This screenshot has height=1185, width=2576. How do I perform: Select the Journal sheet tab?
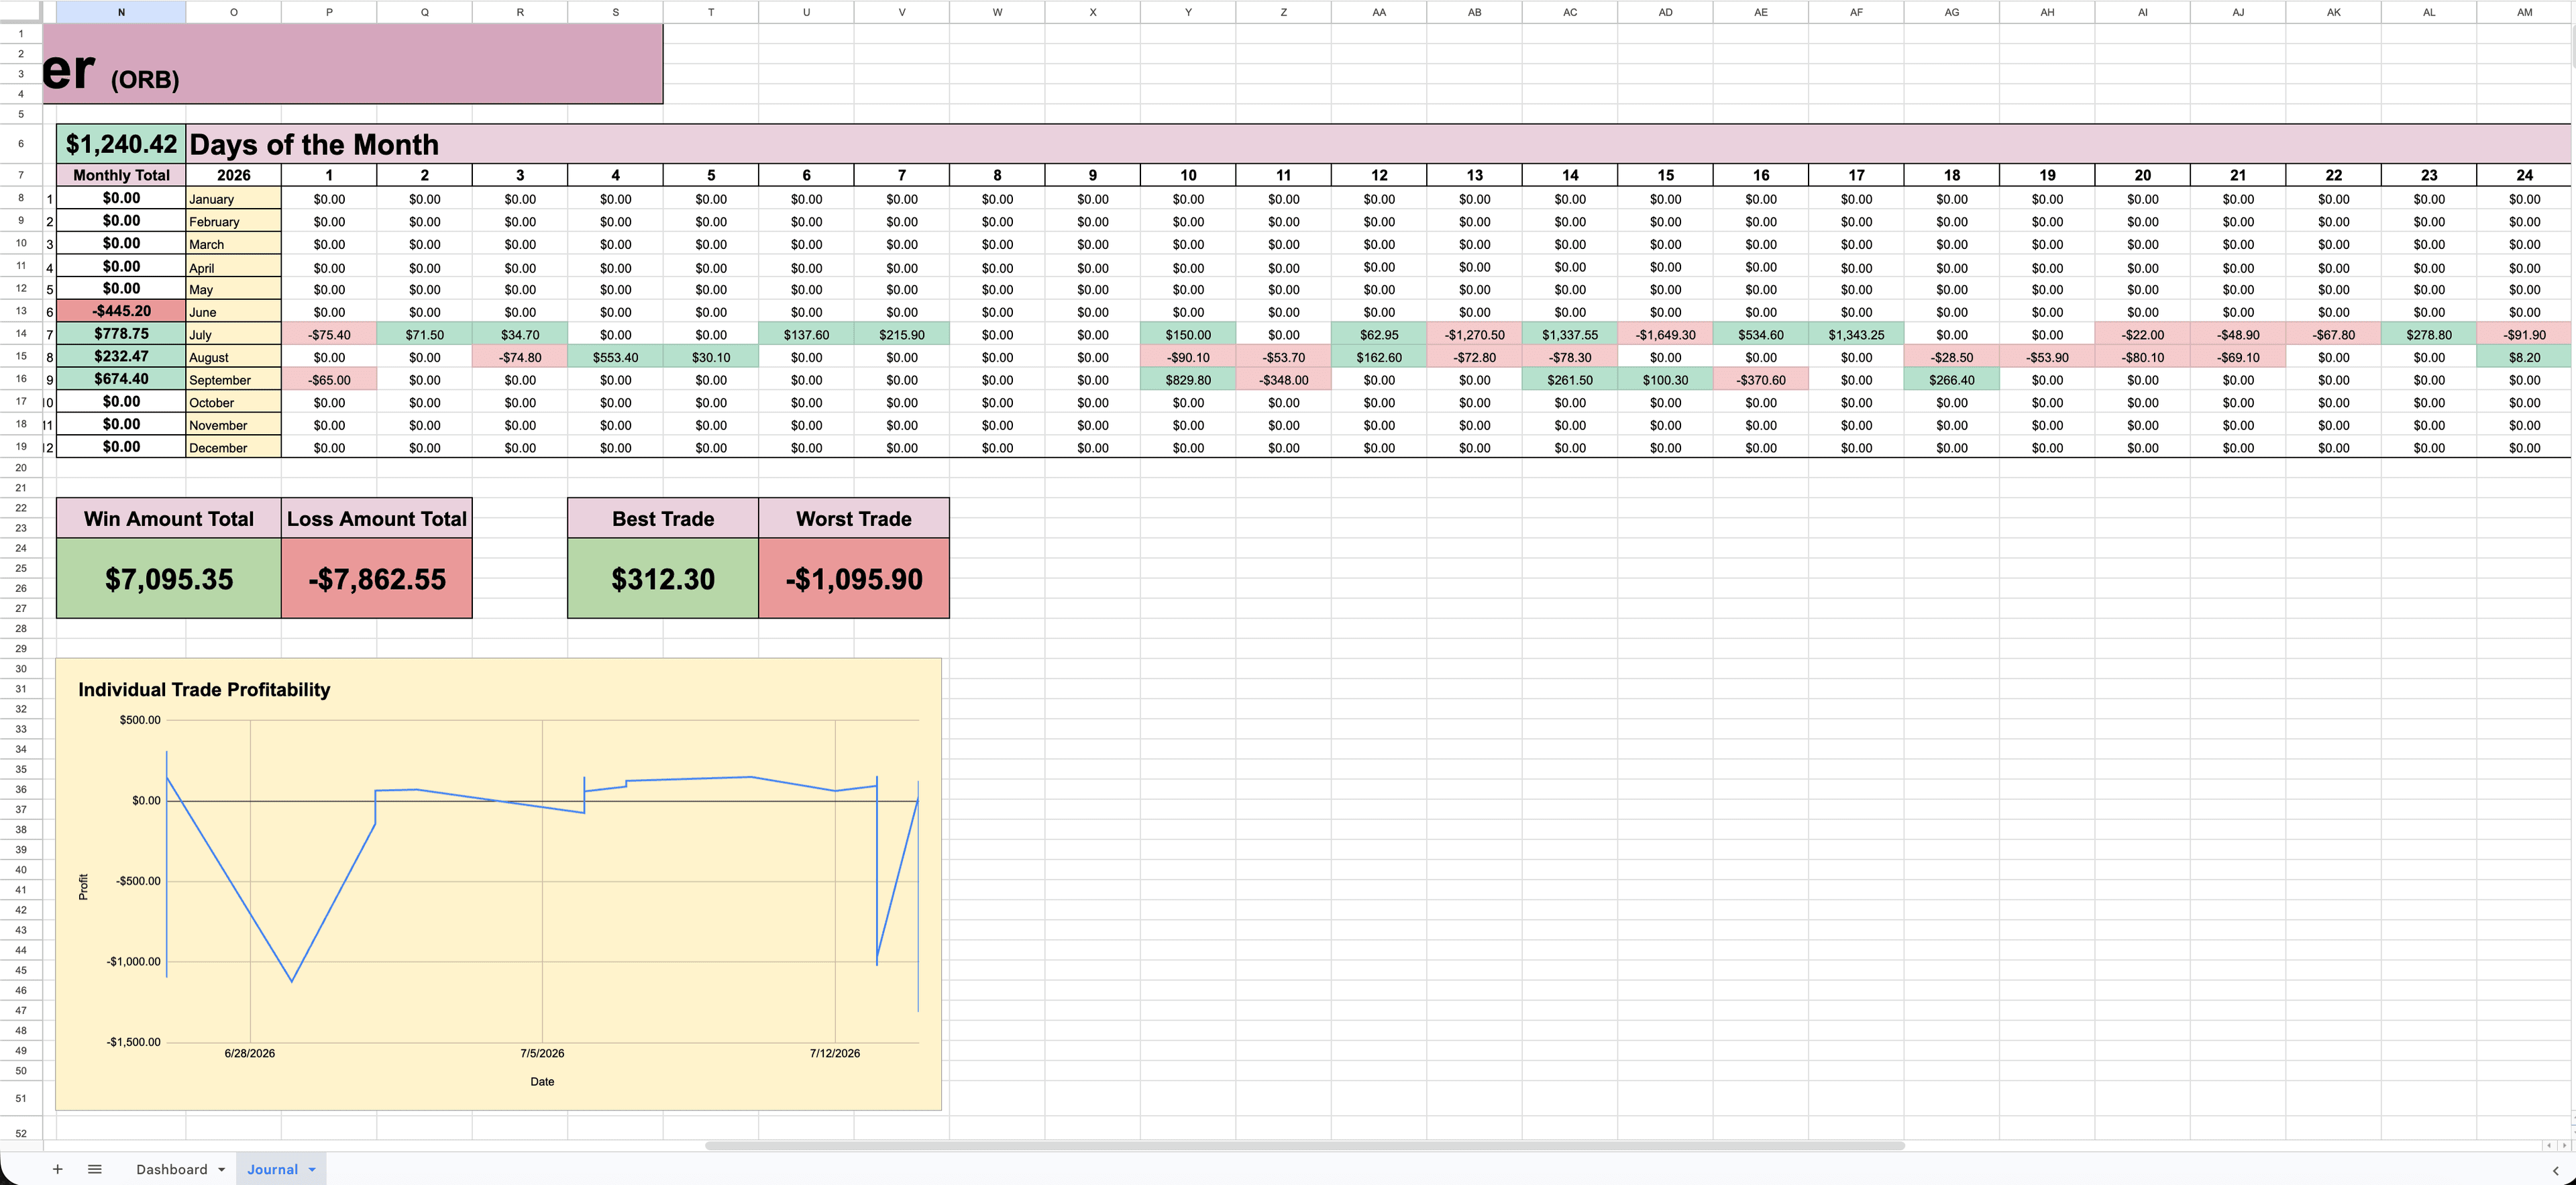273,1169
